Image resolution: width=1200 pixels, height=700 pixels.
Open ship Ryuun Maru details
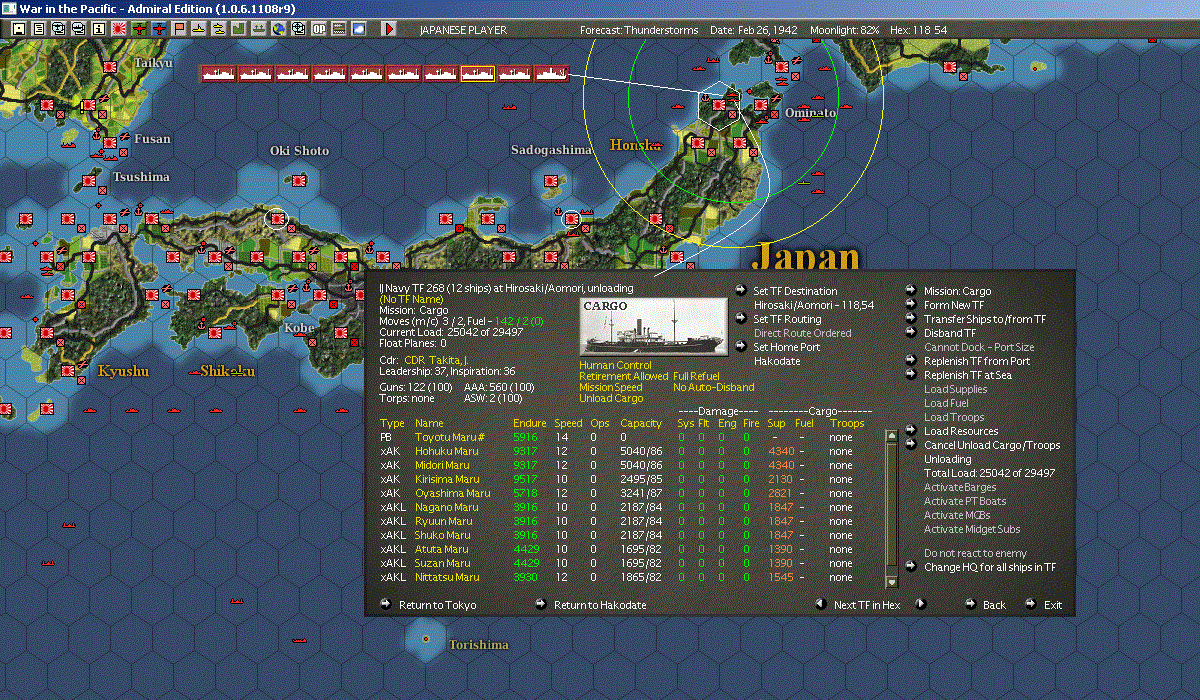click(x=444, y=521)
